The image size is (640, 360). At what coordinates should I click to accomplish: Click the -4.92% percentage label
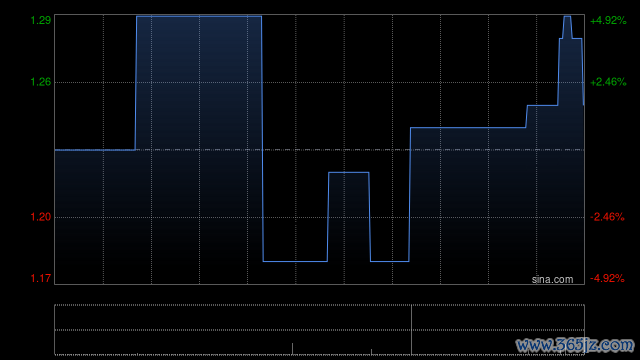(x=607, y=278)
